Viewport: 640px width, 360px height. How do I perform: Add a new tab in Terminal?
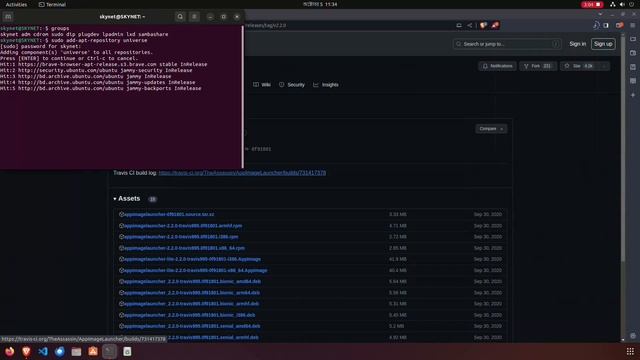coord(8,17)
